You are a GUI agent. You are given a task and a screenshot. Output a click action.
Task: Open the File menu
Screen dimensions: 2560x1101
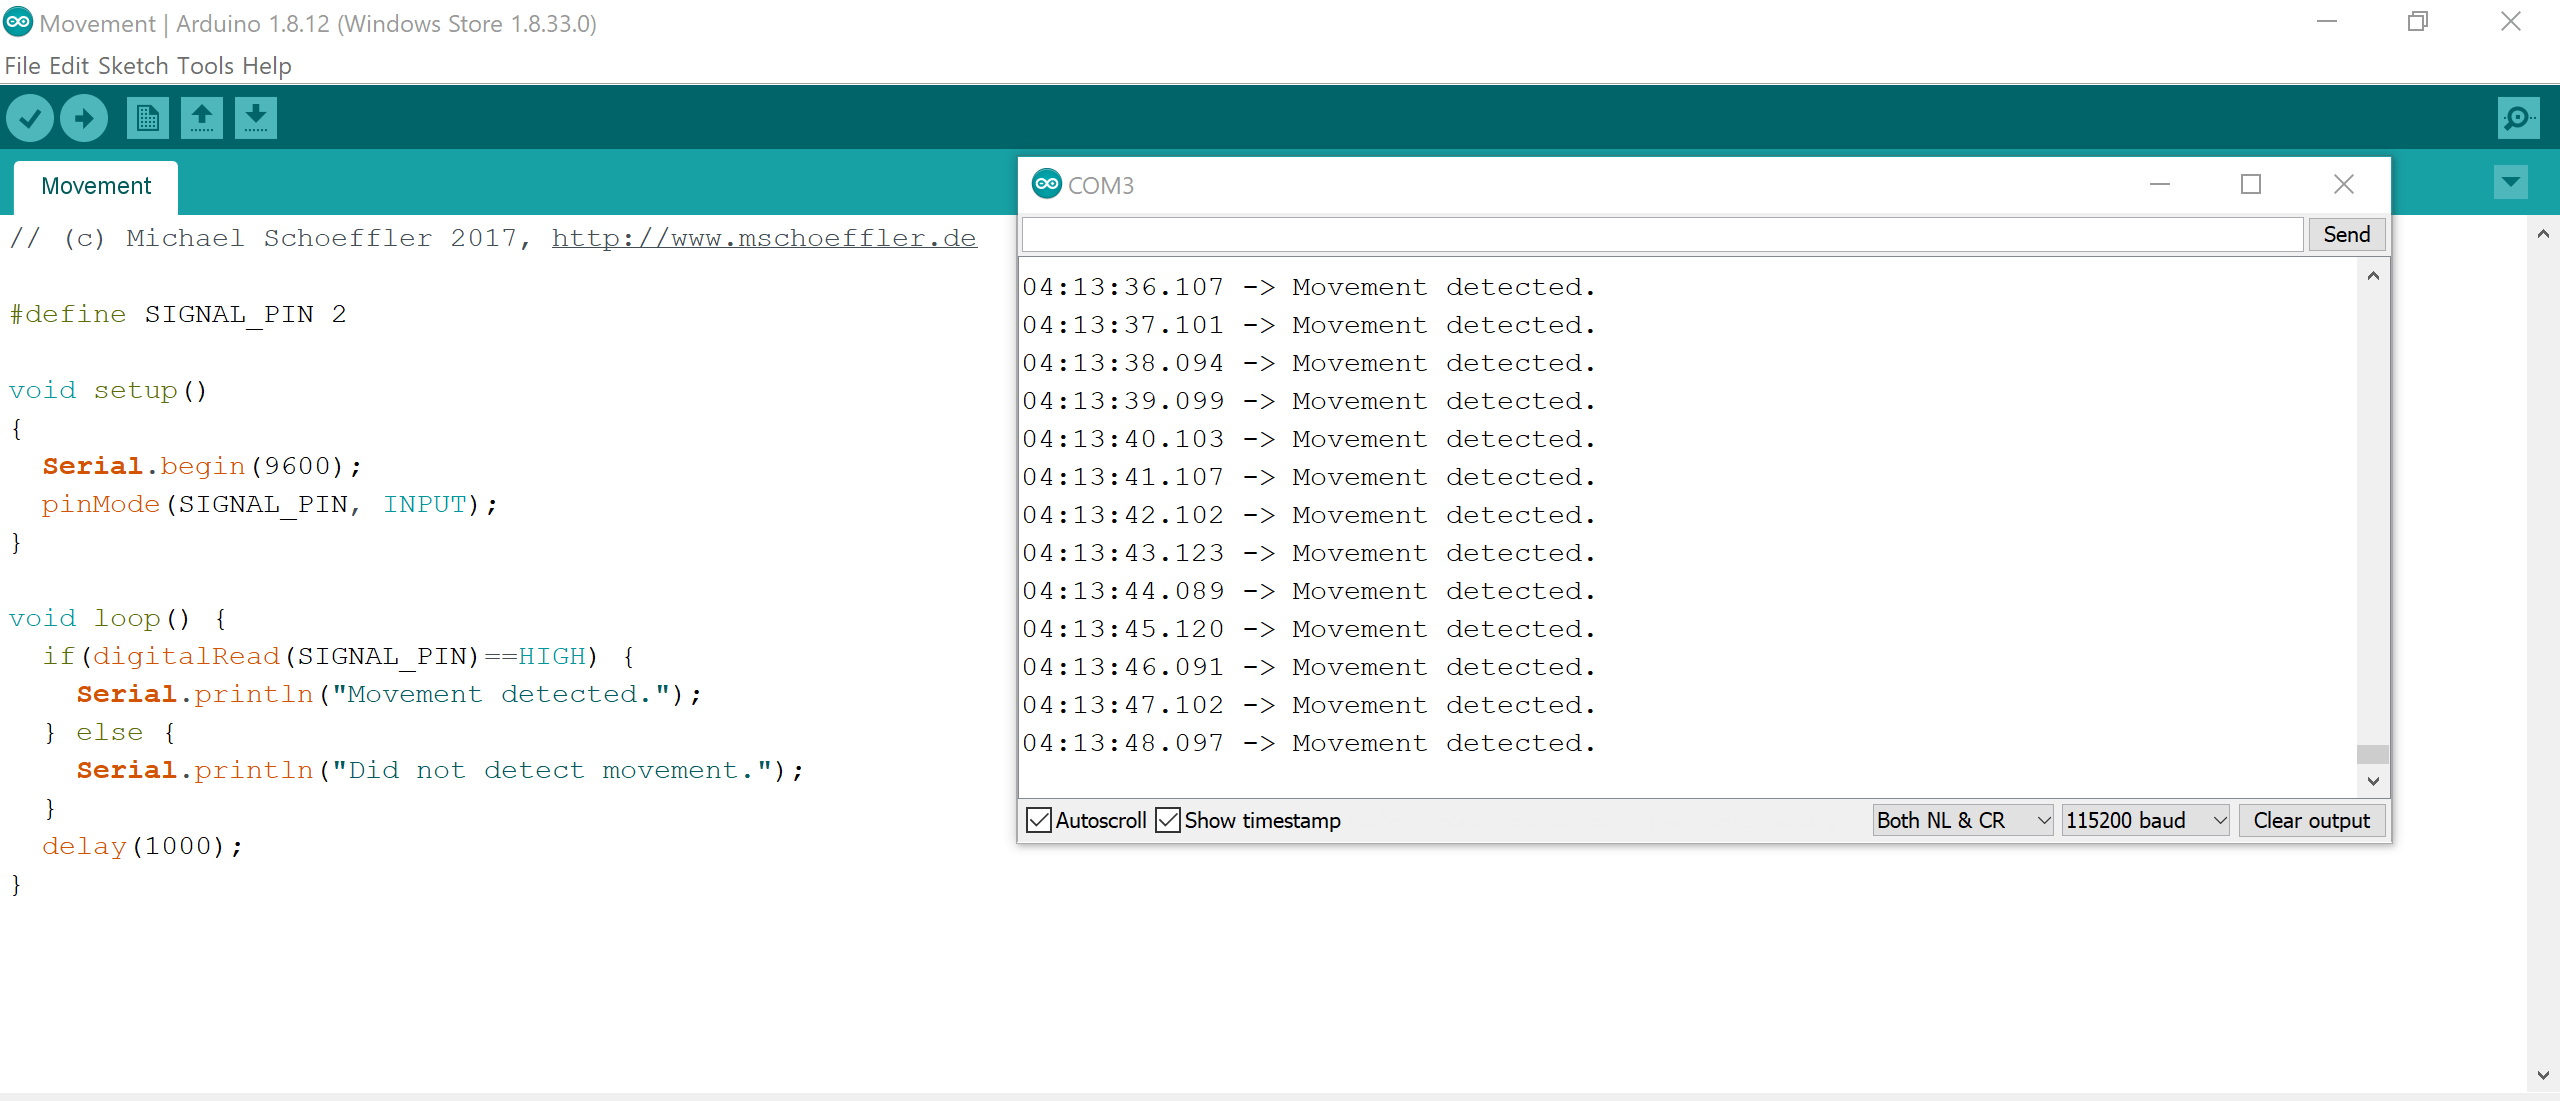click(x=23, y=66)
